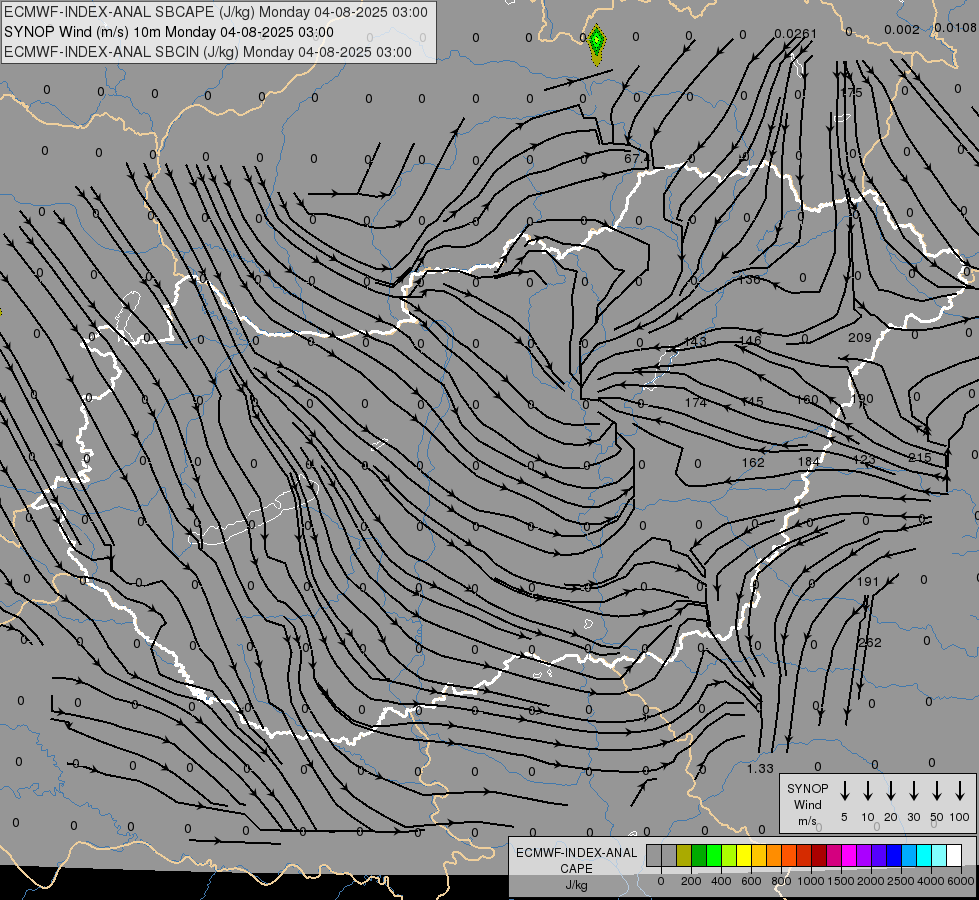This screenshot has height=900, width=979.
Task: Click the 262 CAPE value on the map
Action: click(x=870, y=642)
